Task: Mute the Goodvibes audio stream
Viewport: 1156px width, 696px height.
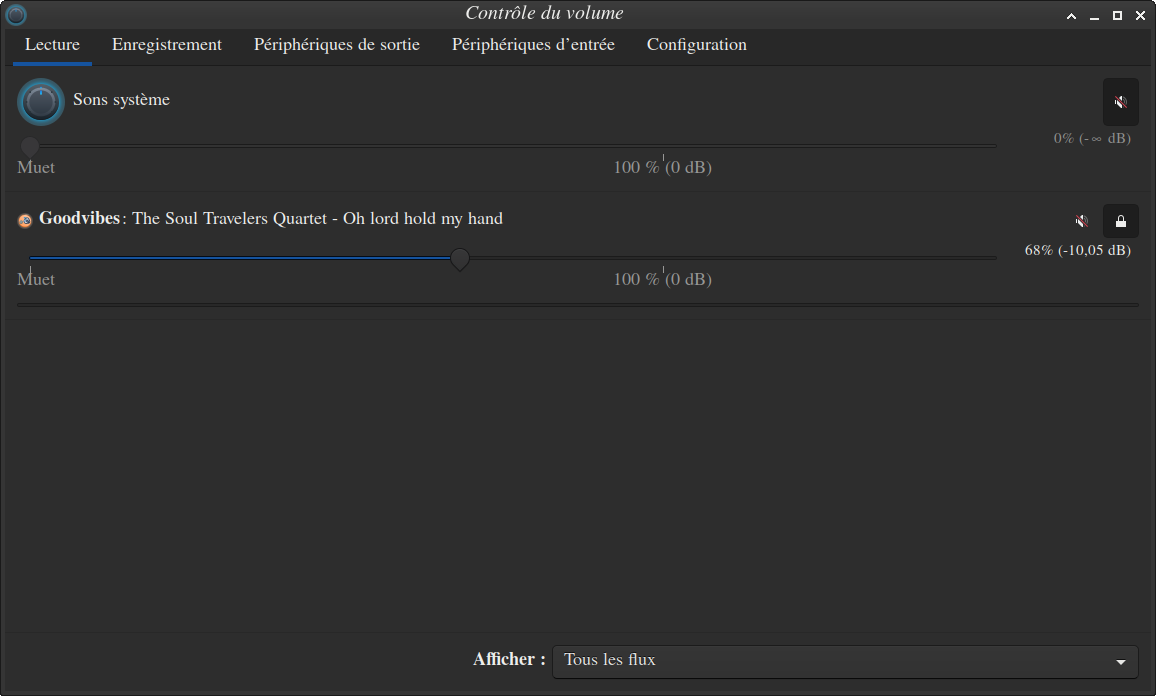Action: (x=1081, y=221)
